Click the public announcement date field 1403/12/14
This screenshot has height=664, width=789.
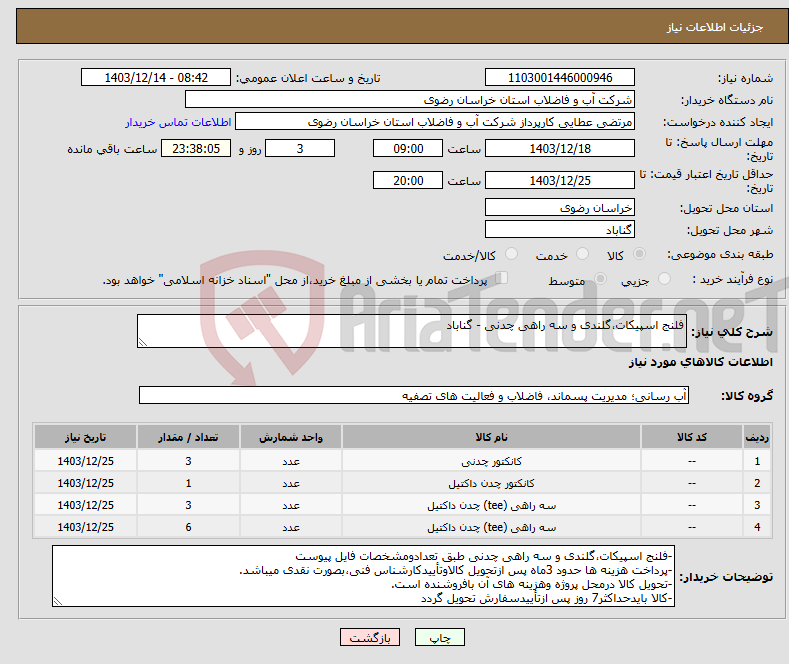point(155,77)
